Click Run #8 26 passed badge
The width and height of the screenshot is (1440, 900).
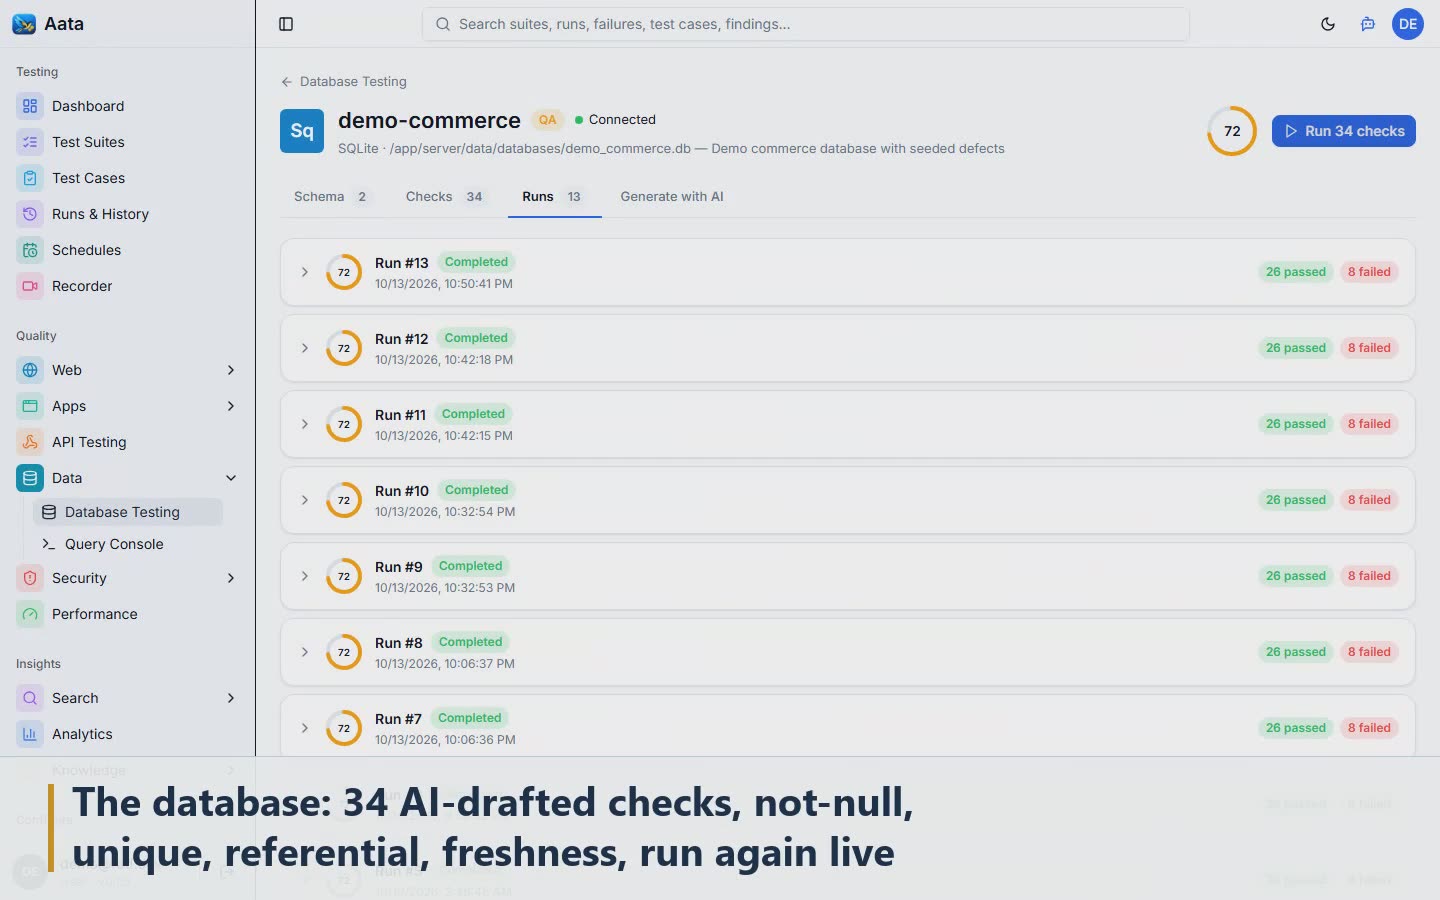coord(1296,652)
